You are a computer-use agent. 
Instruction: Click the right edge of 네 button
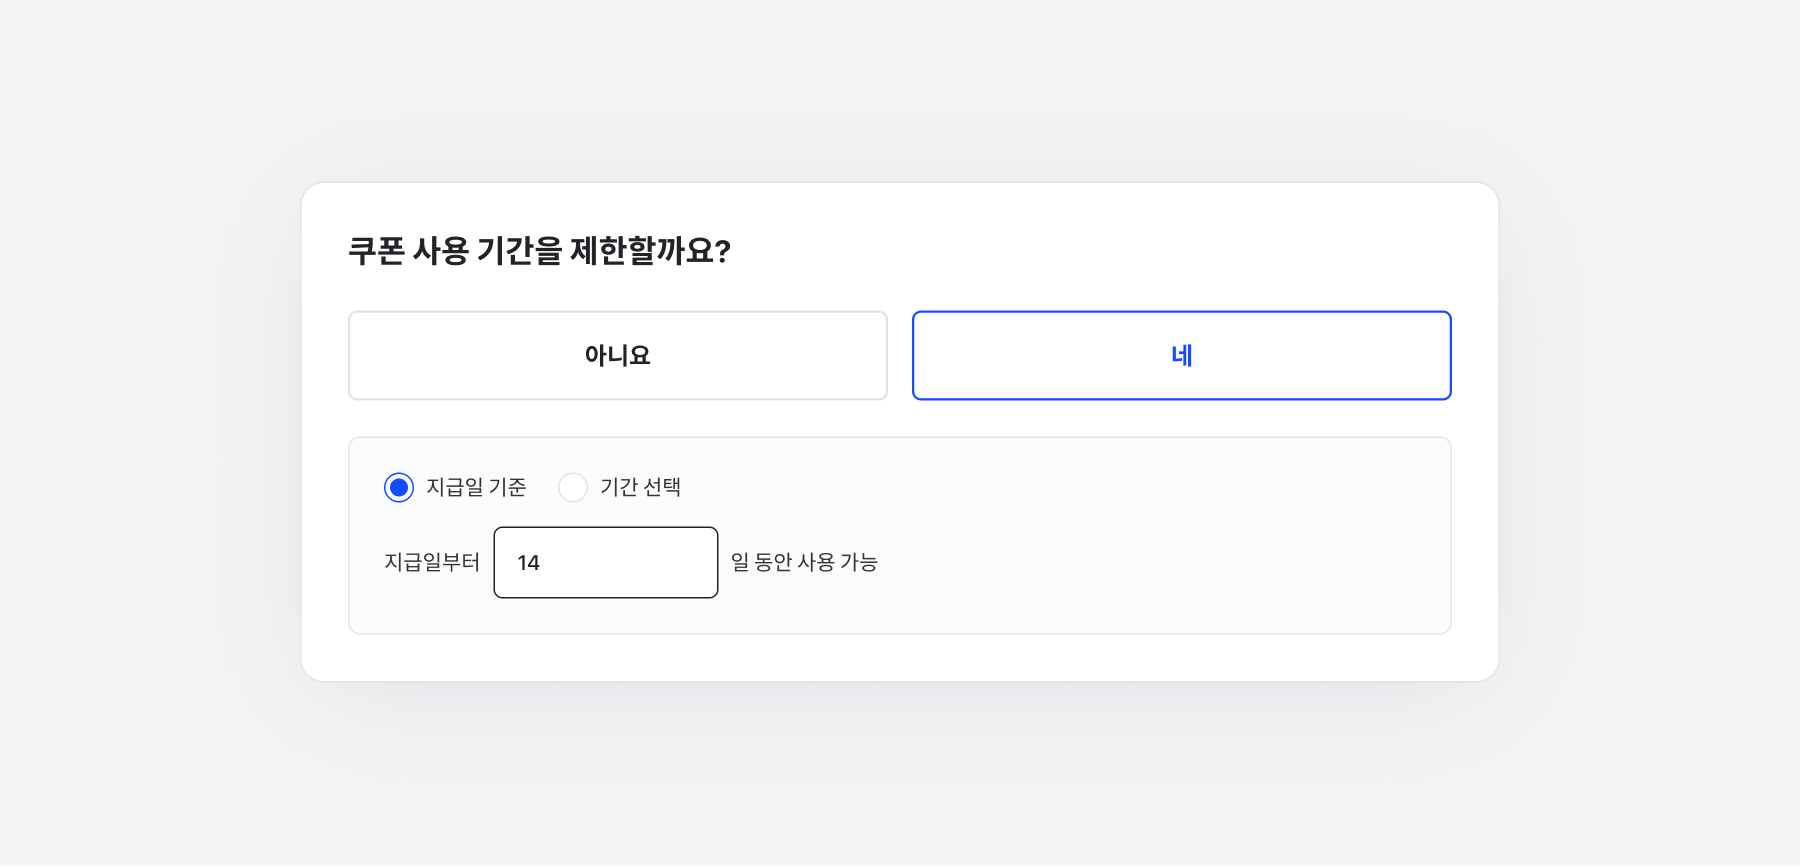[x=1438, y=355]
